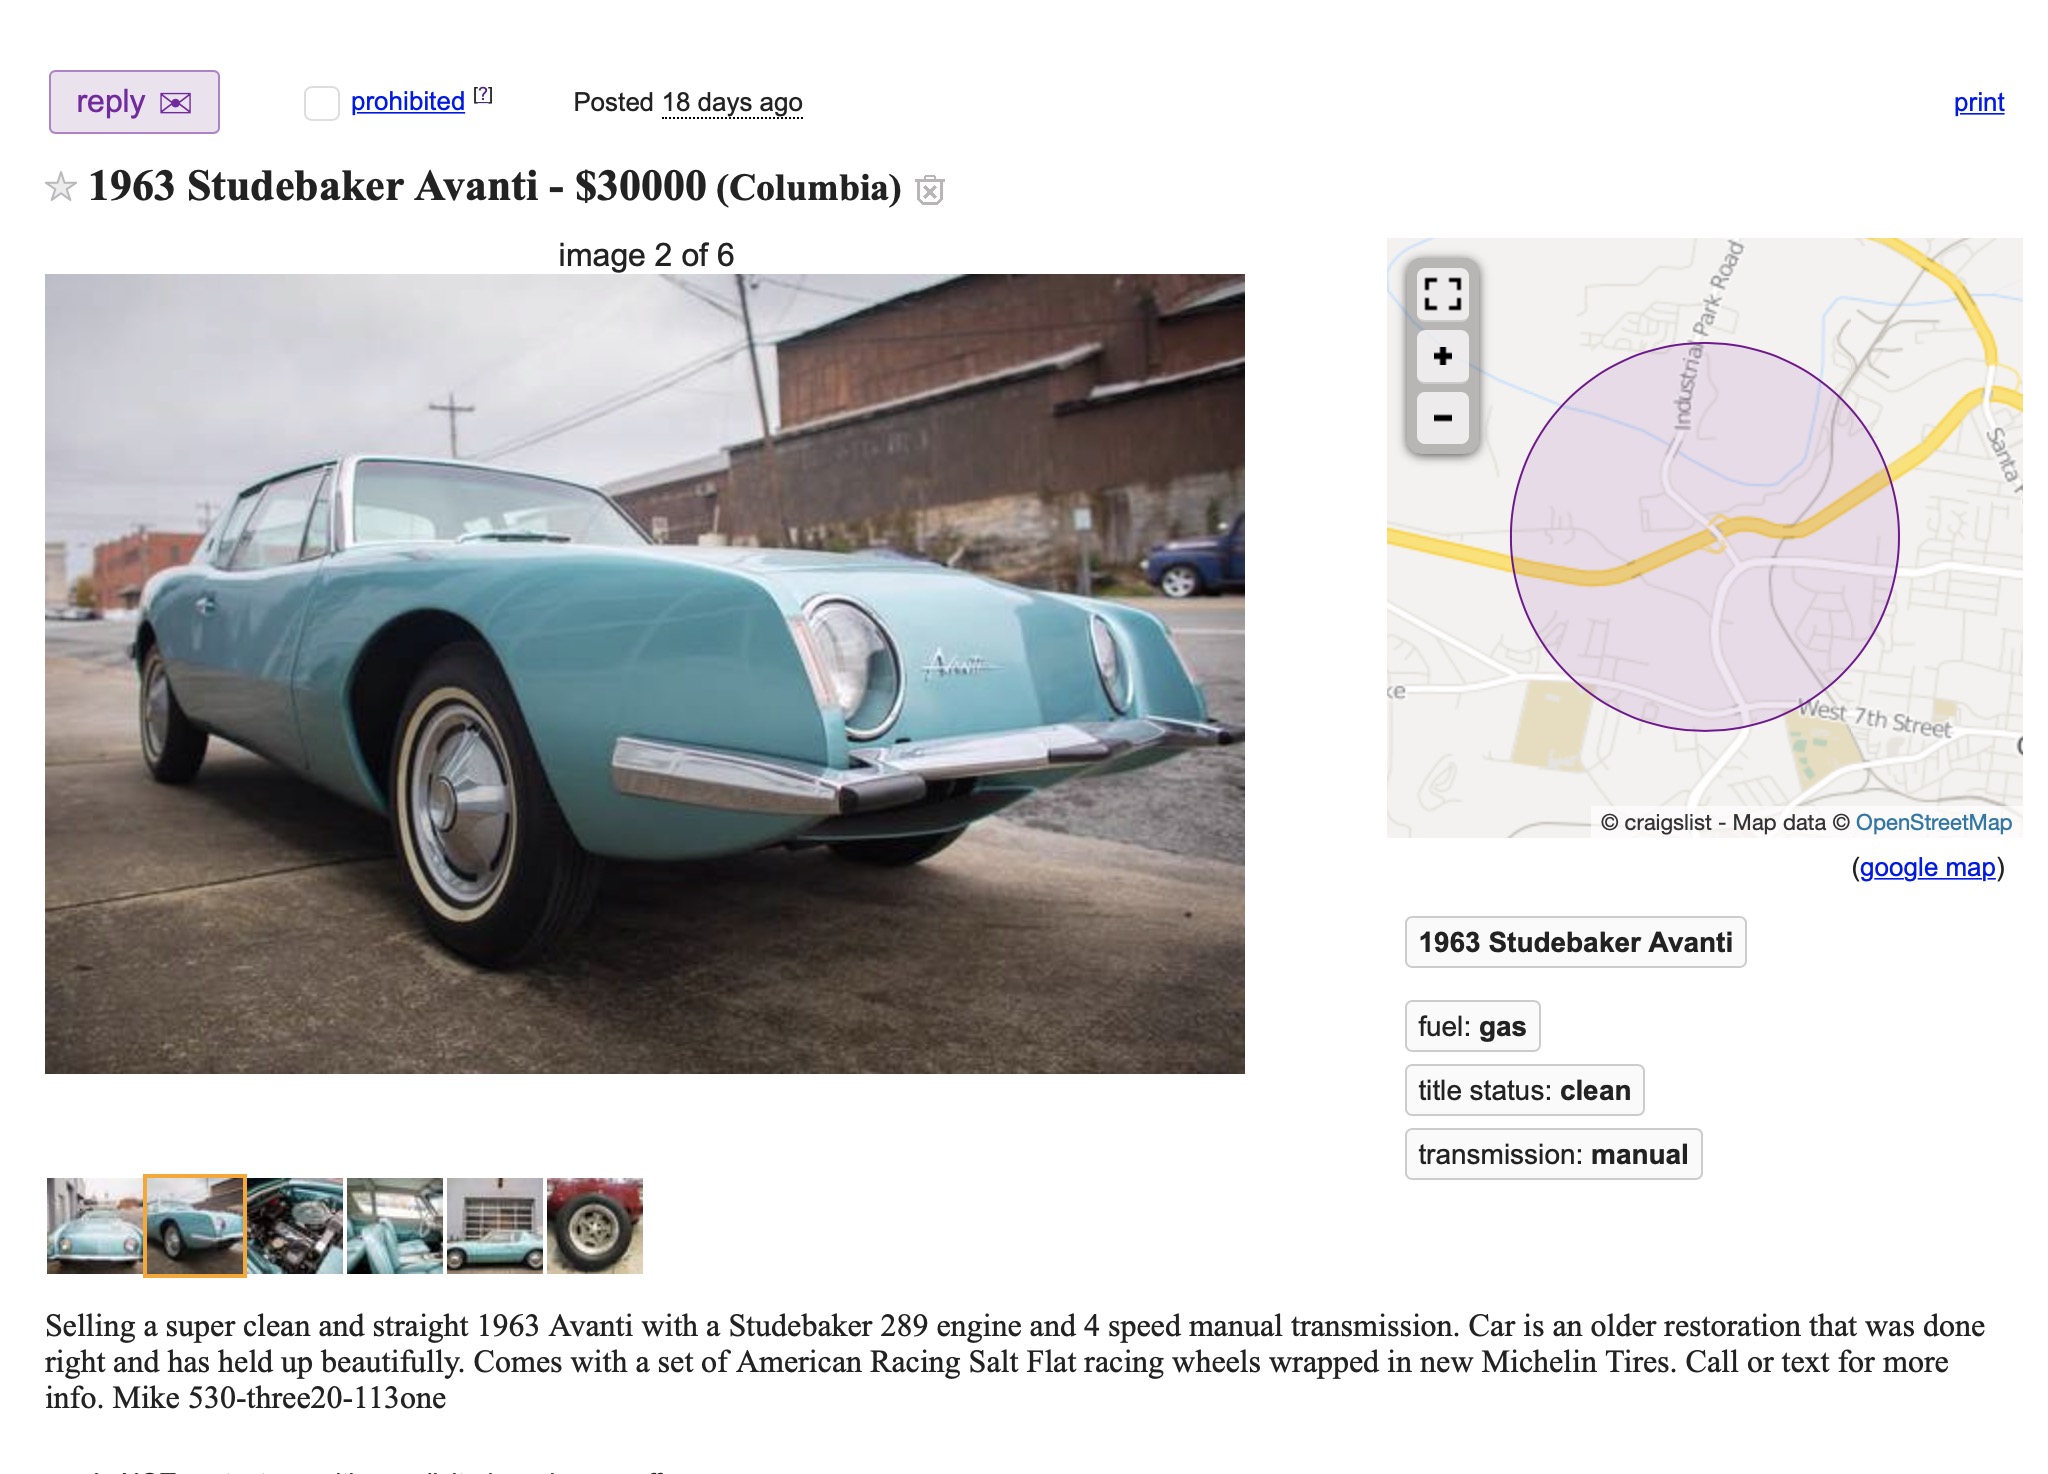View the teal interior seats thumbnail

pos(395,1226)
